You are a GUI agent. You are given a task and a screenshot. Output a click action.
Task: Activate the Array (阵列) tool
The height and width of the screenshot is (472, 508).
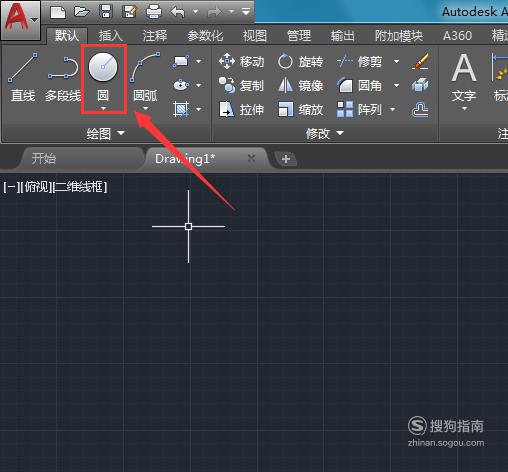tap(359, 109)
